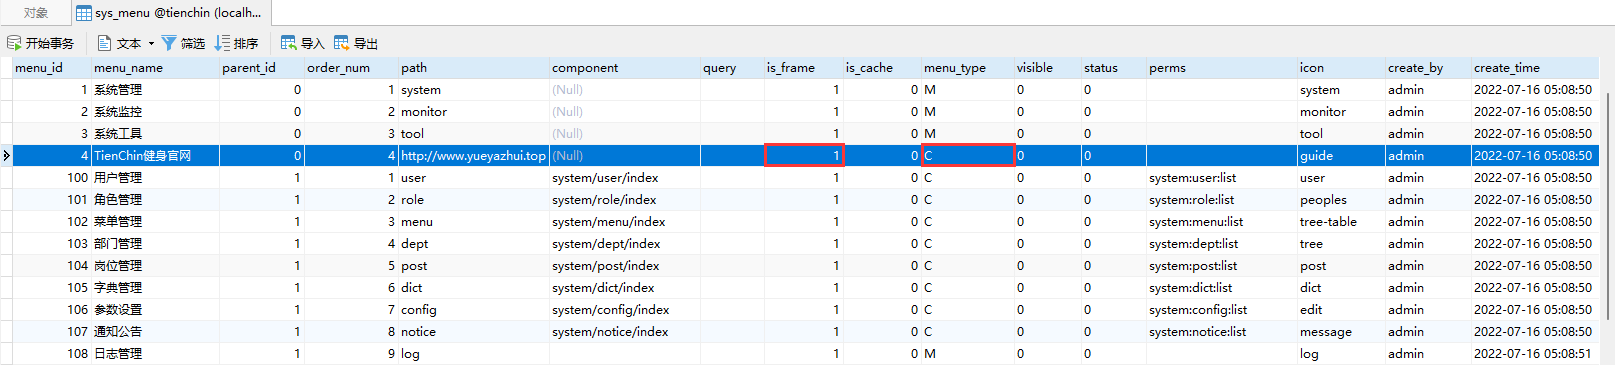Click the Import (导入) button

(303, 43)
